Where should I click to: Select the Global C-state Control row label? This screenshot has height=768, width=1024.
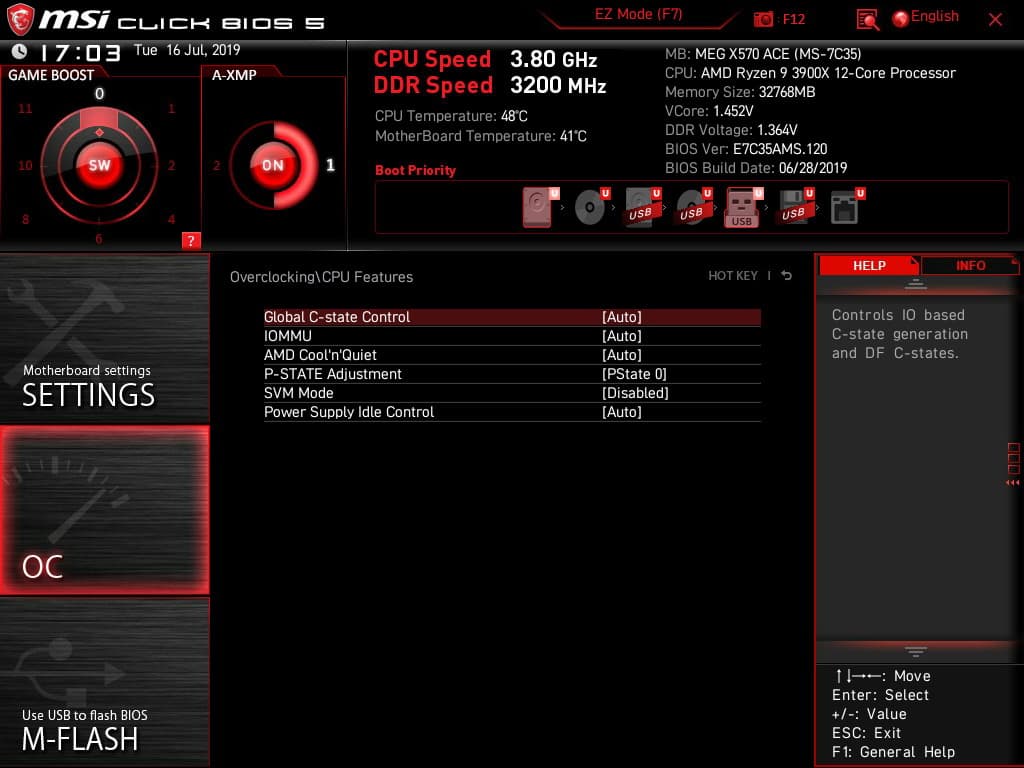click(337, 317)
